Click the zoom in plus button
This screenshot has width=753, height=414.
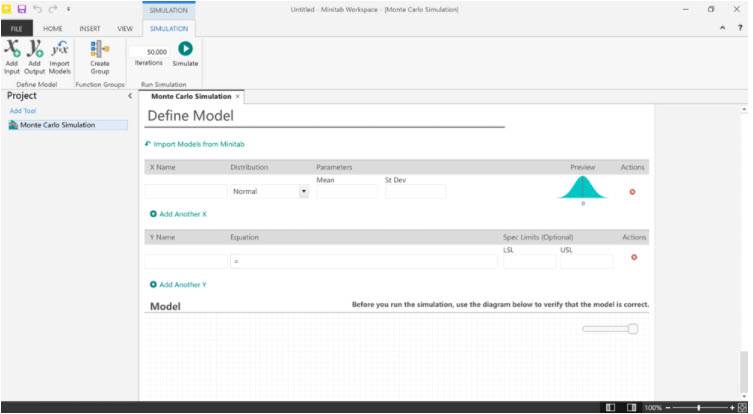coord(732,408)
